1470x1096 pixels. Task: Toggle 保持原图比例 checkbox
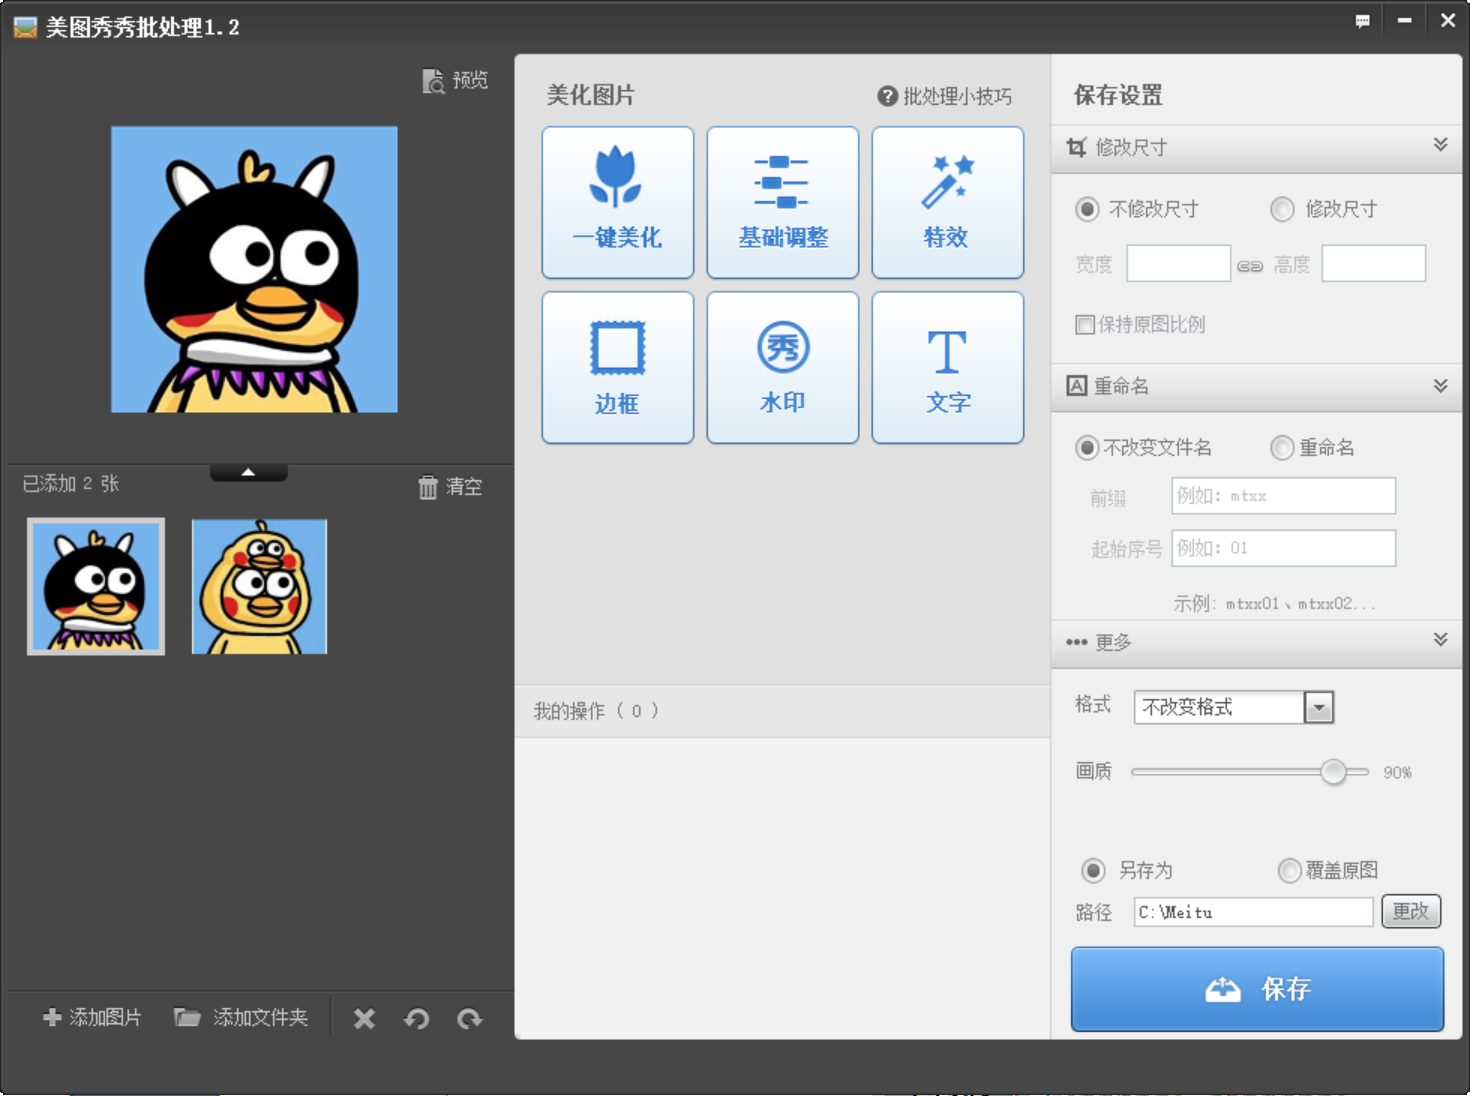pos(1085,324)
